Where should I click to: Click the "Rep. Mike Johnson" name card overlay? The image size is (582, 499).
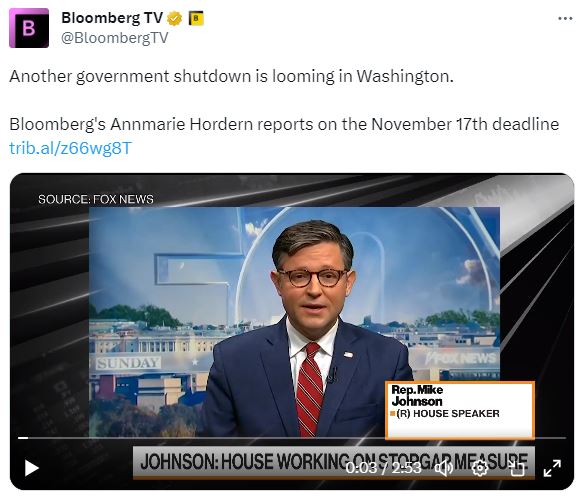click(460, 410)
